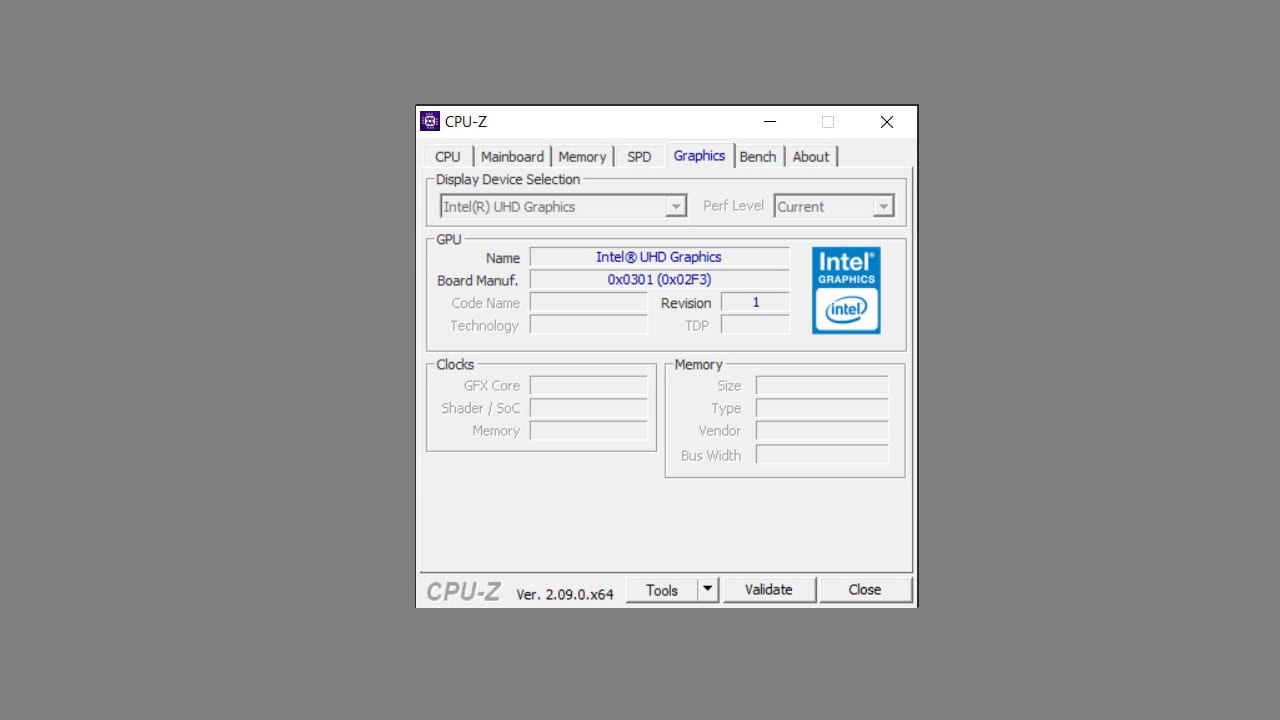Select the Graphics tab

[699, 156]
